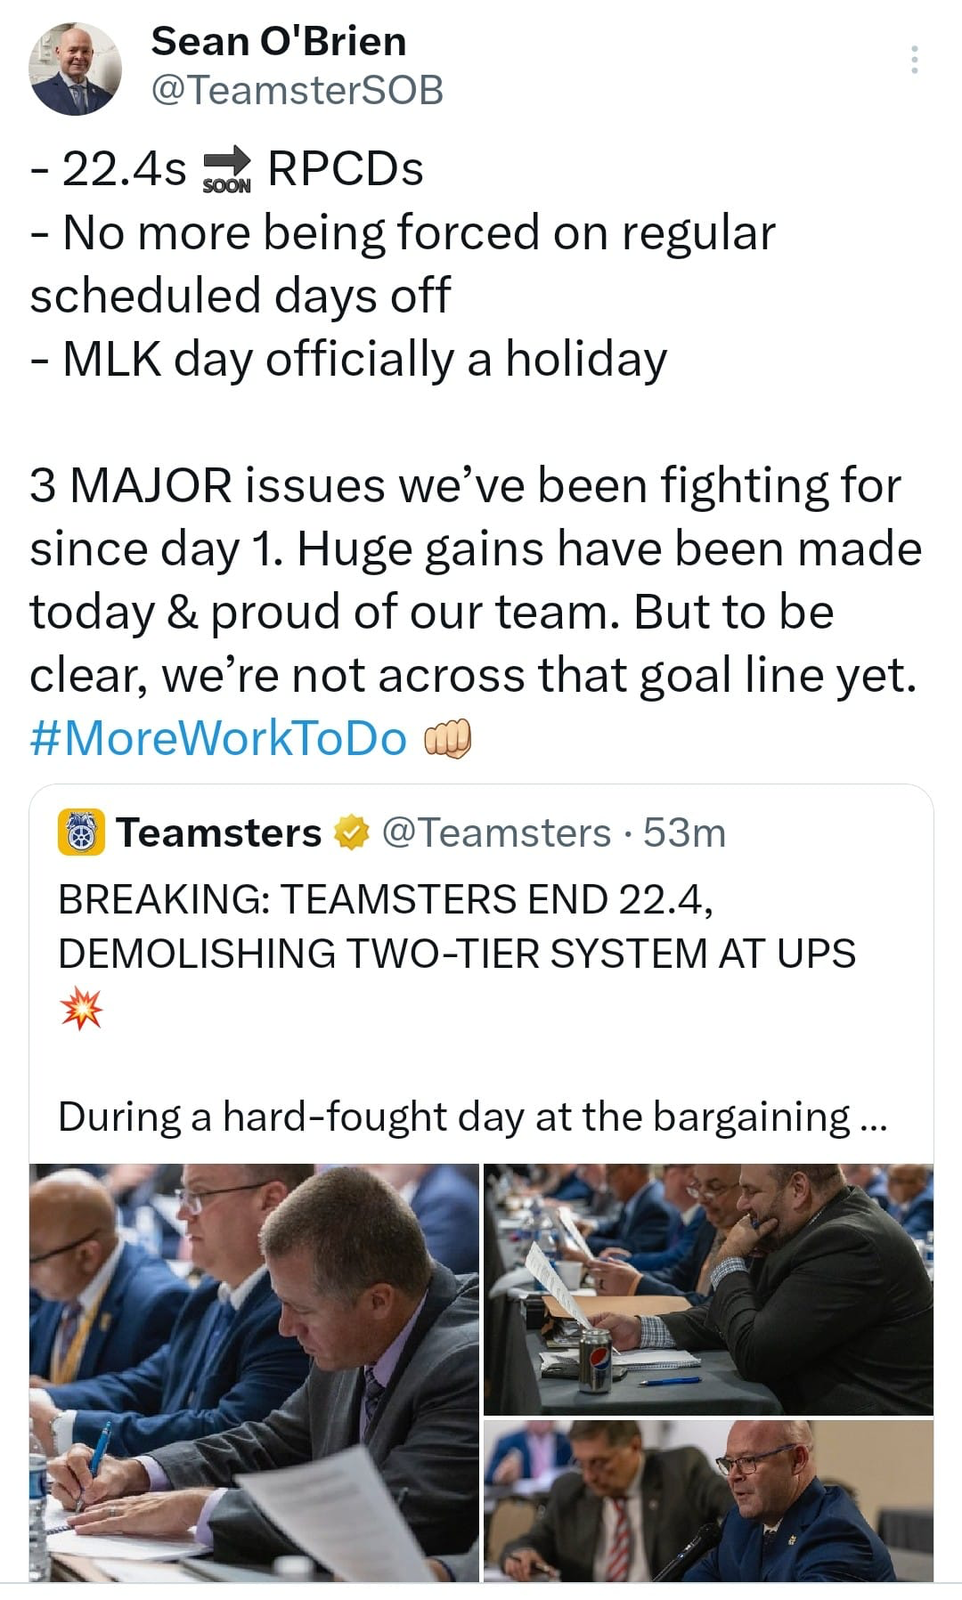Open photo of bald man speaking into microphone
Screen dimensions: 962x1600
click(x=708, y=1500)
